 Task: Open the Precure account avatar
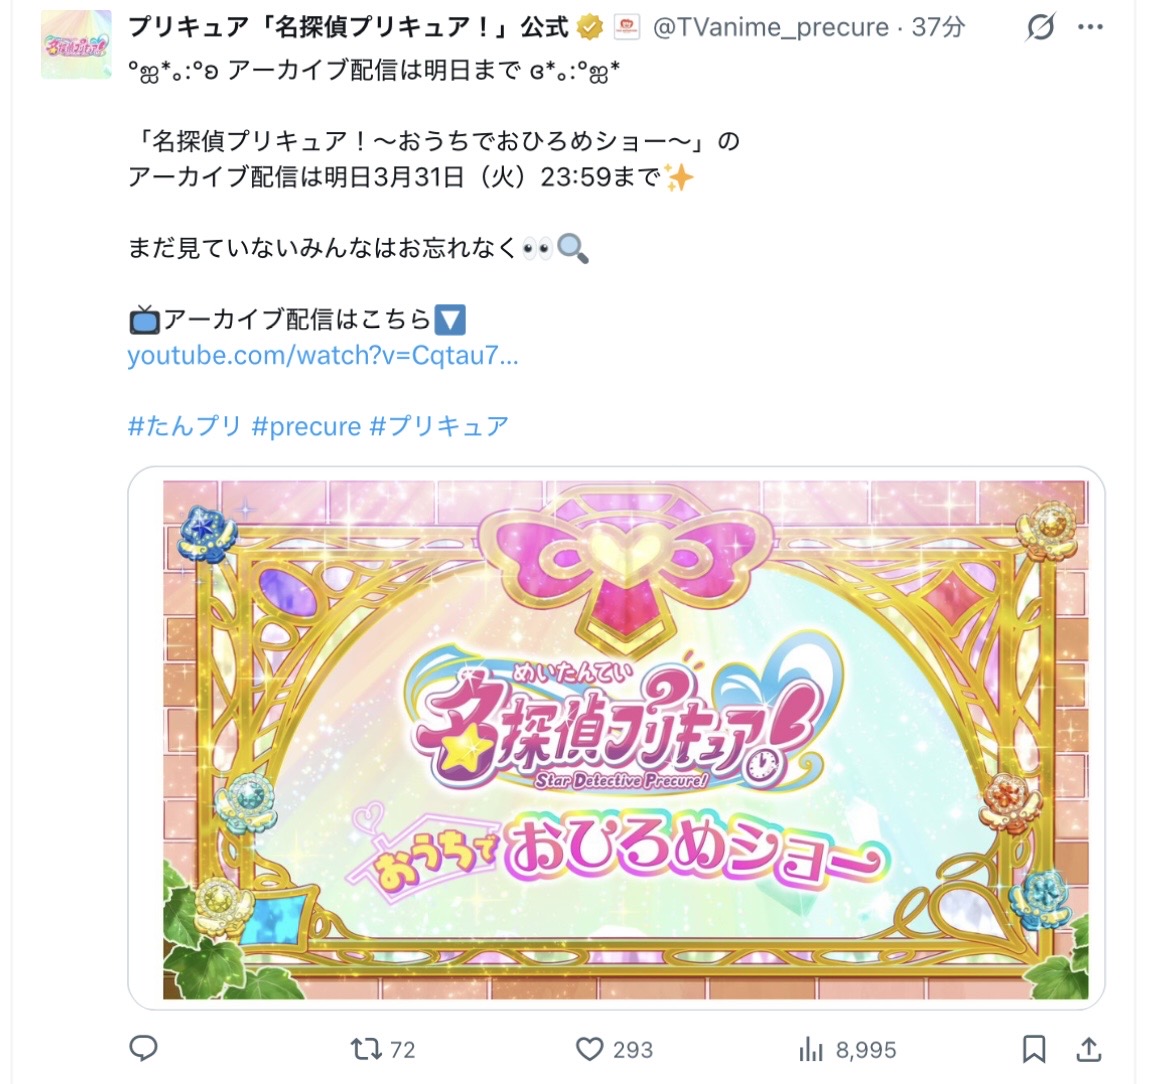coord(76,45)
